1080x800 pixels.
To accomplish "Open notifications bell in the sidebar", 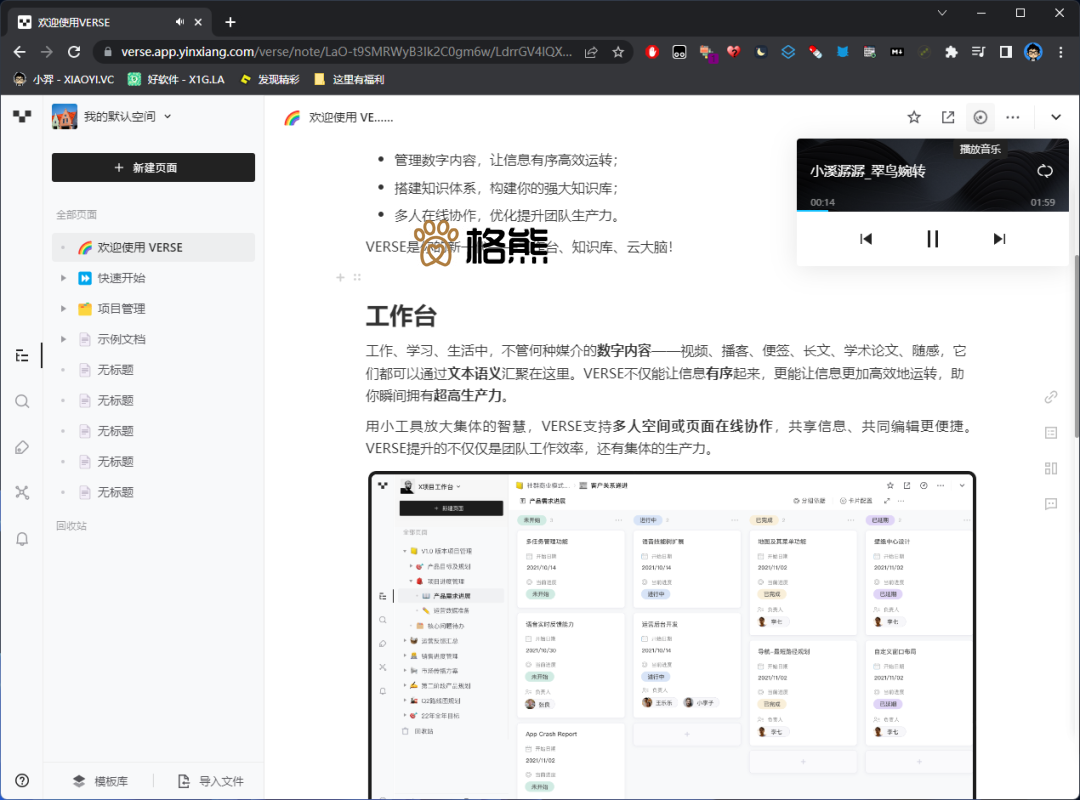I will click(22, 539).
